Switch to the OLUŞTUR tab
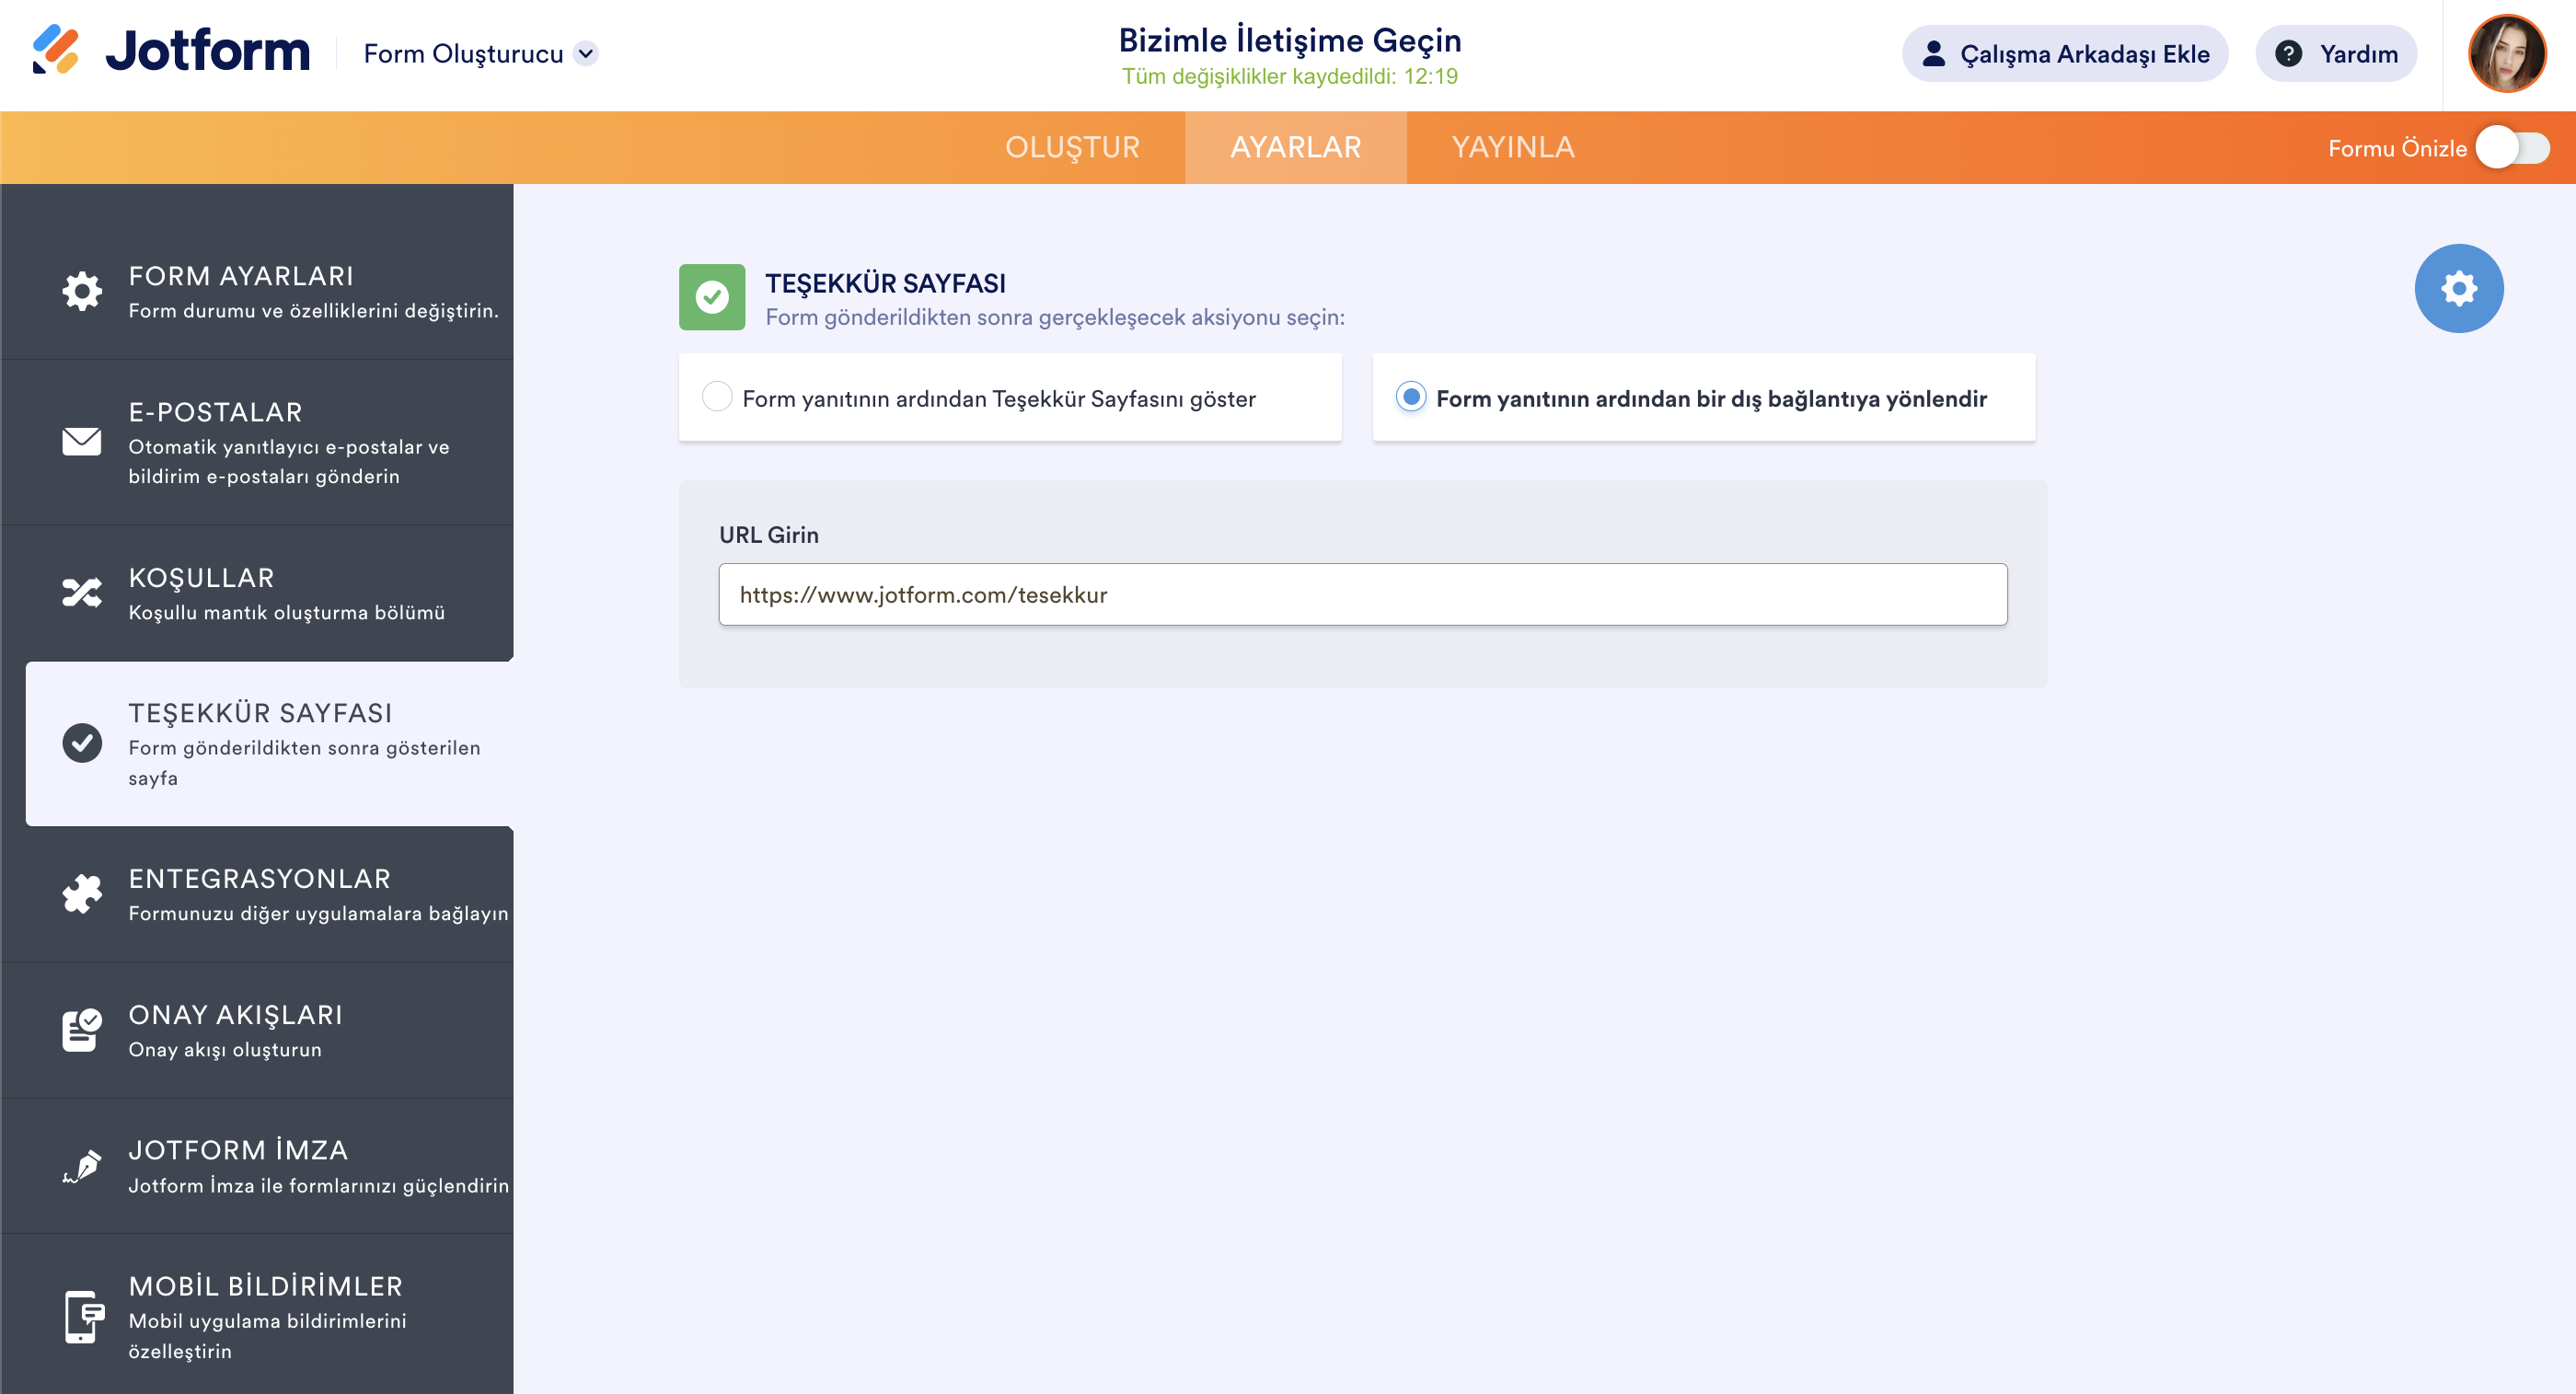The image size is (2576, 1394). coord(1072,147)
